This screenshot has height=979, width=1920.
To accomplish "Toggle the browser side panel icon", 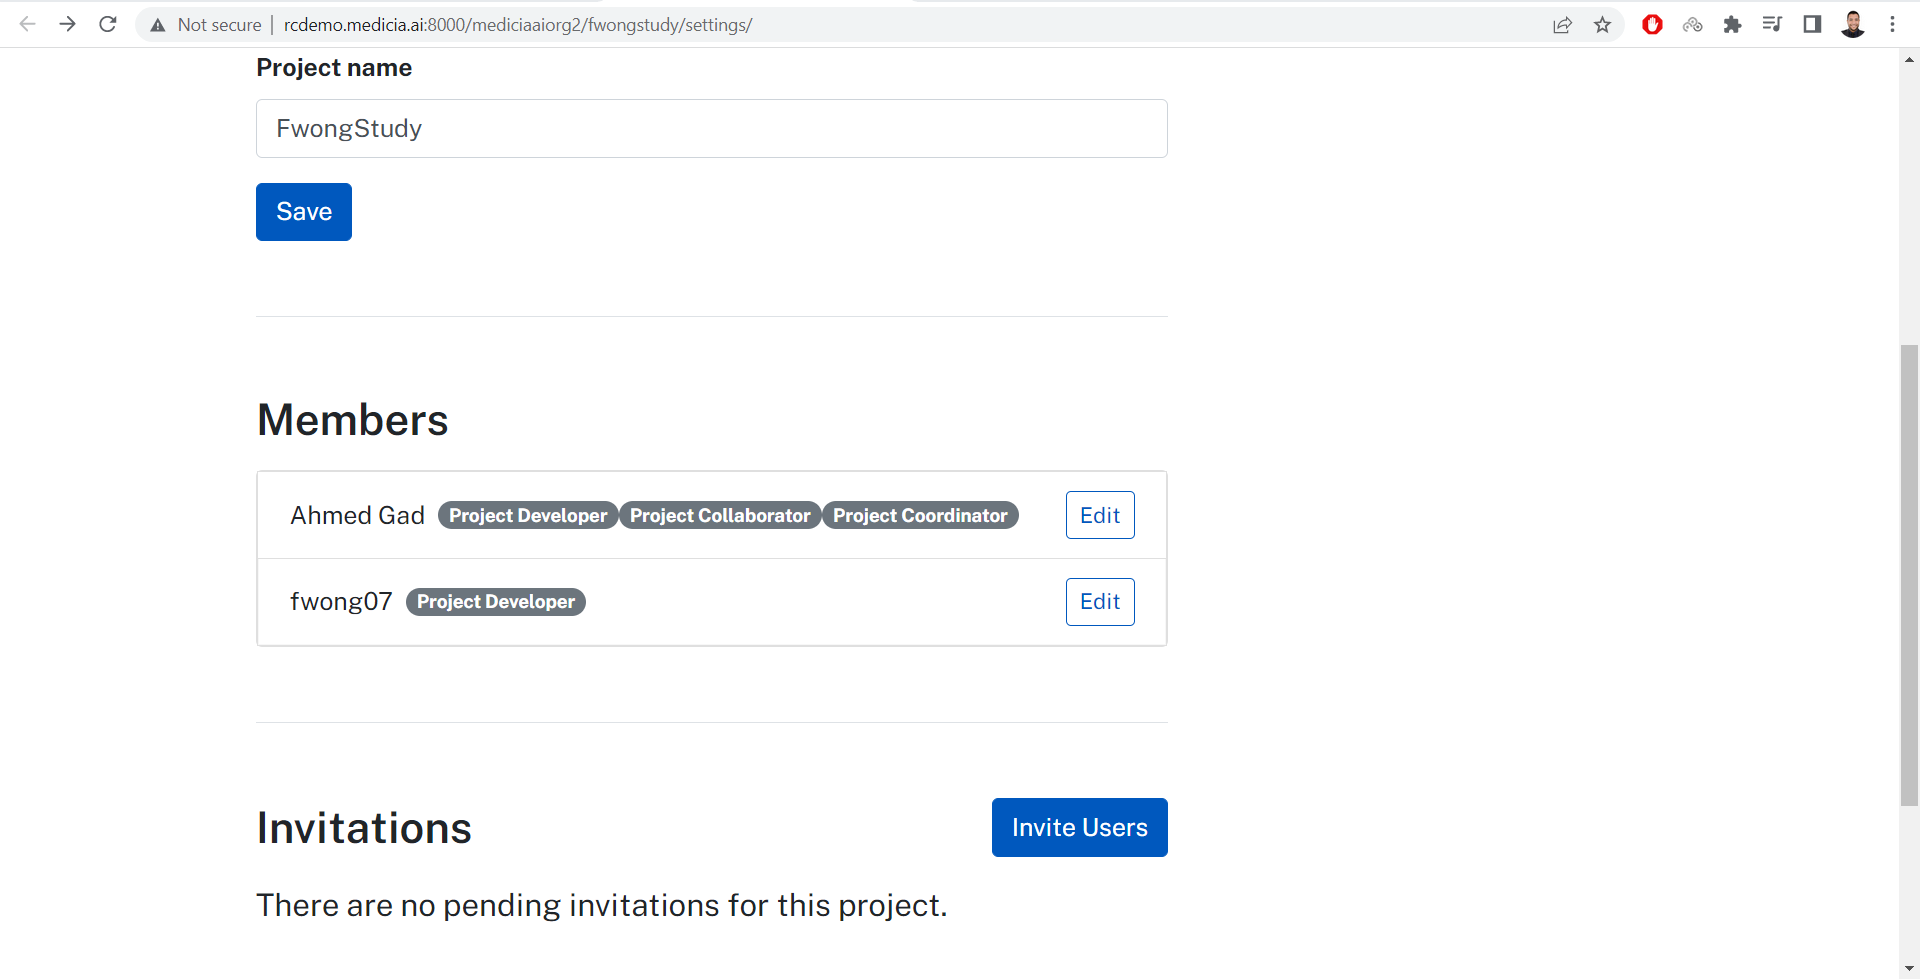I will 1812,24.
